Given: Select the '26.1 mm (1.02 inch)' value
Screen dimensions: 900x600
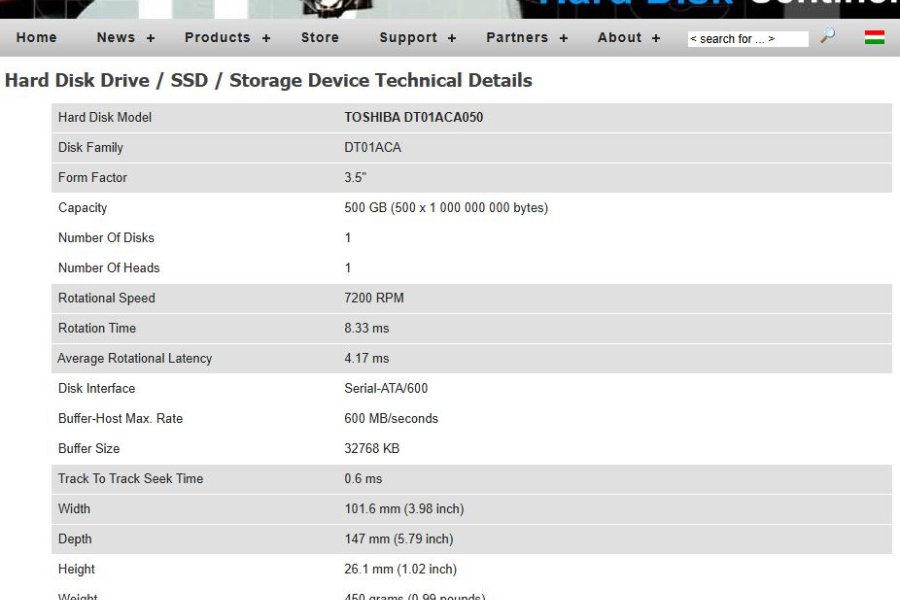Looking at the screenshot, I should click(x=401, y=570).
